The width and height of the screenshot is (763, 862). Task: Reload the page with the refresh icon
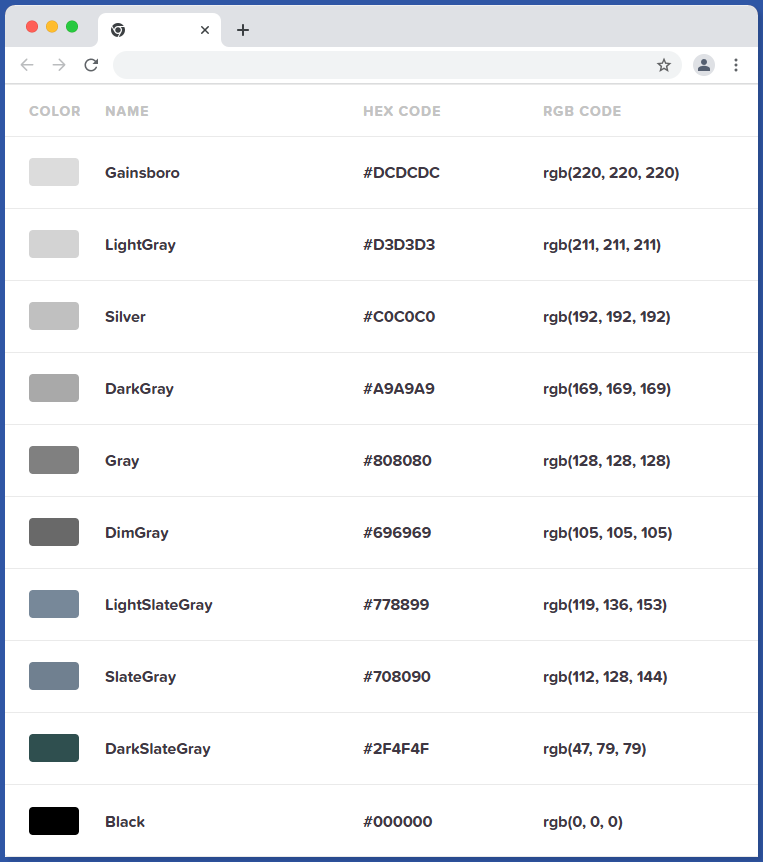91,65
